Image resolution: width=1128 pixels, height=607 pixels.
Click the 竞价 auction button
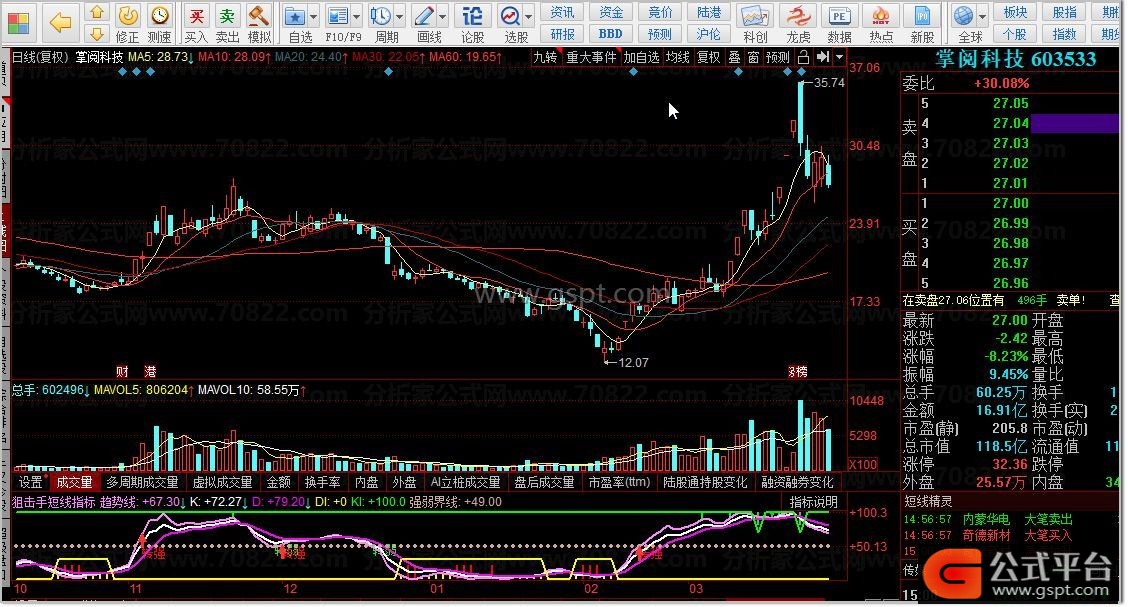(660, 12)
